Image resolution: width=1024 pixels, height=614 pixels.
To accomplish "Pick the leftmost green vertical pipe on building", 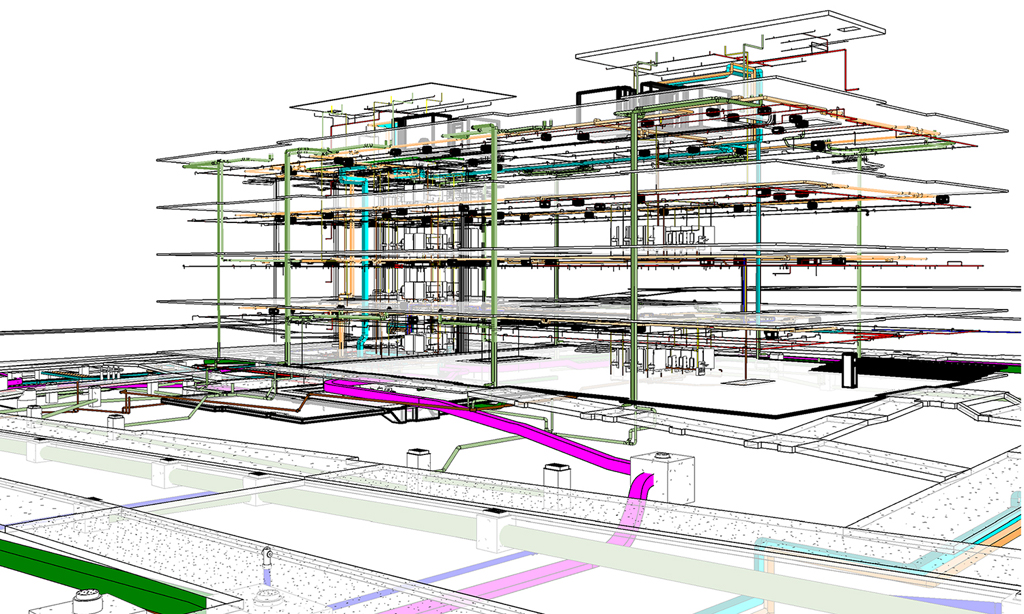I will point(219,260).
